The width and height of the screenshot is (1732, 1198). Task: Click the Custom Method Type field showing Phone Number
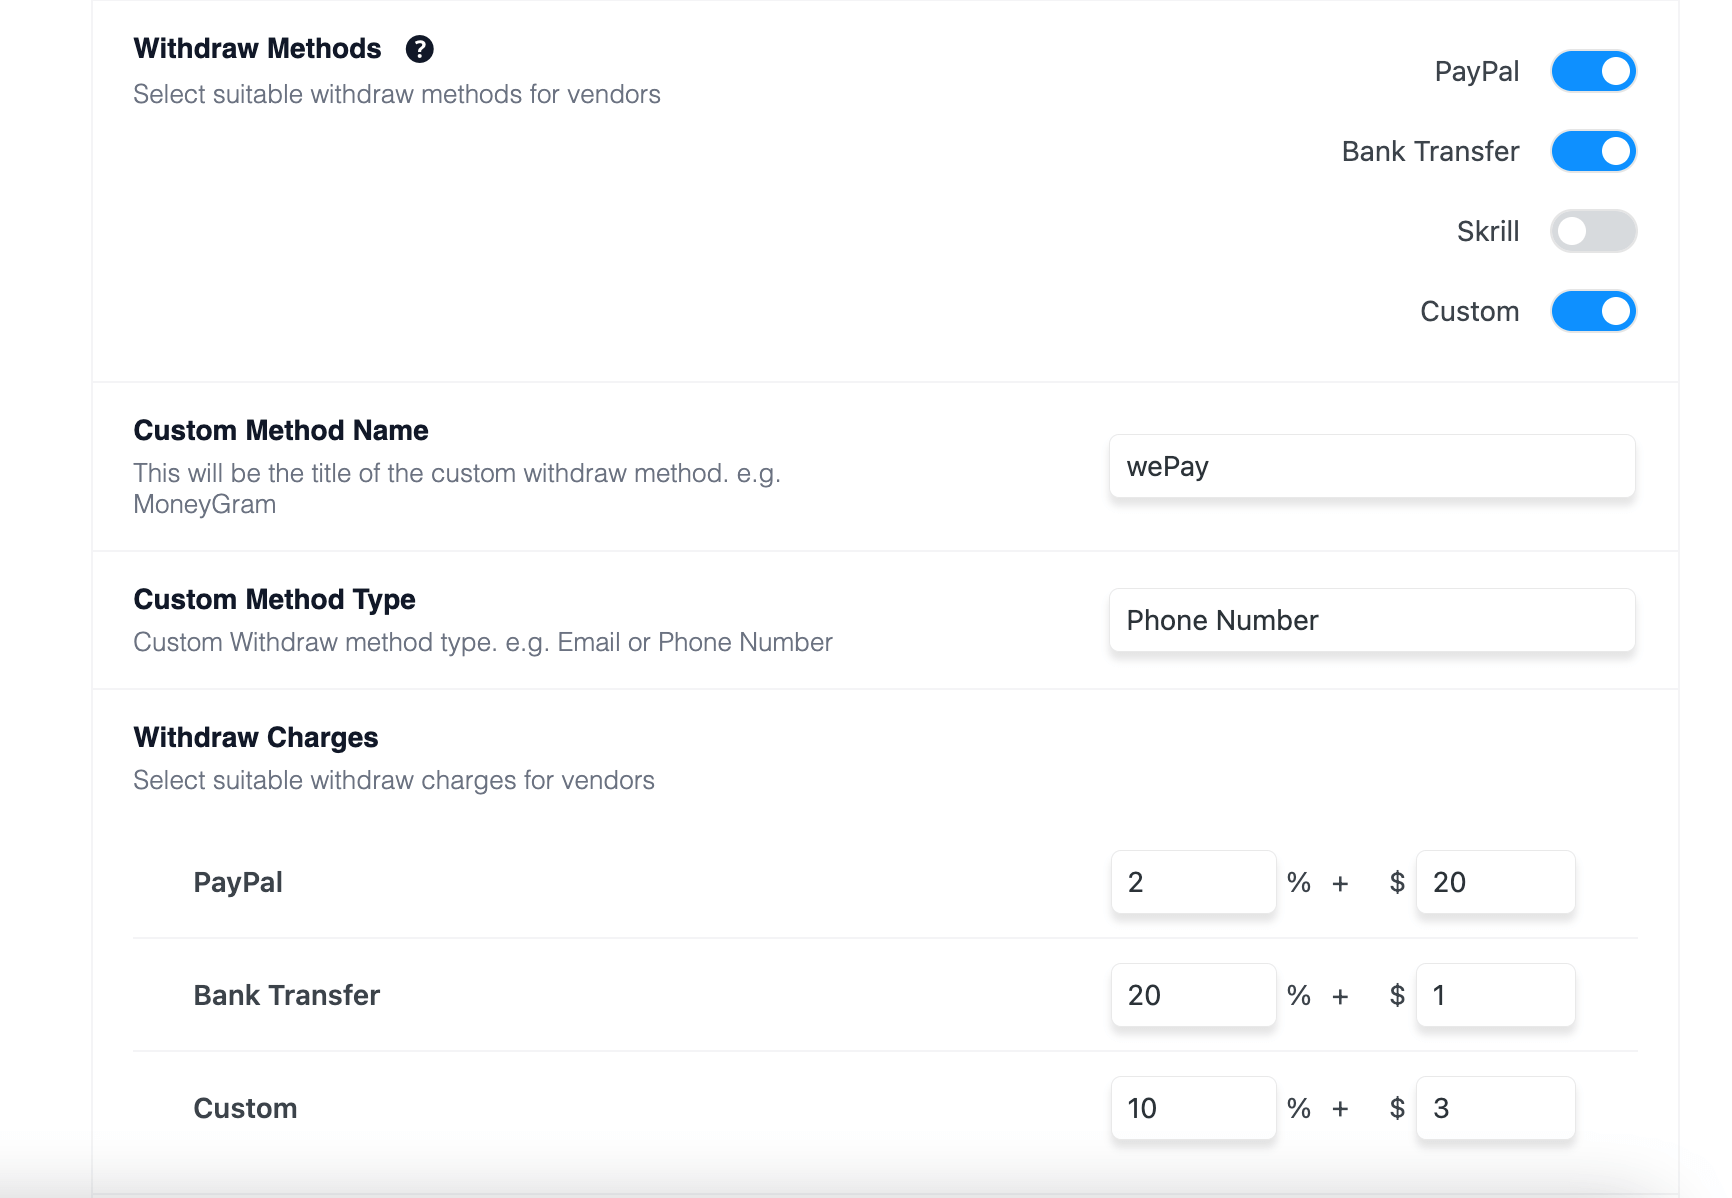coord(1371,620)
